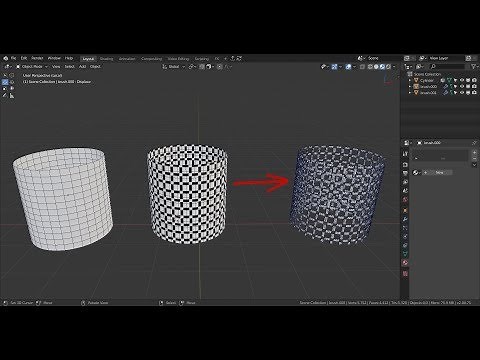This screenshot has width=480, height=360.
Task: Switch to rendered viewport shading
Action: click(x=388, y=67)
